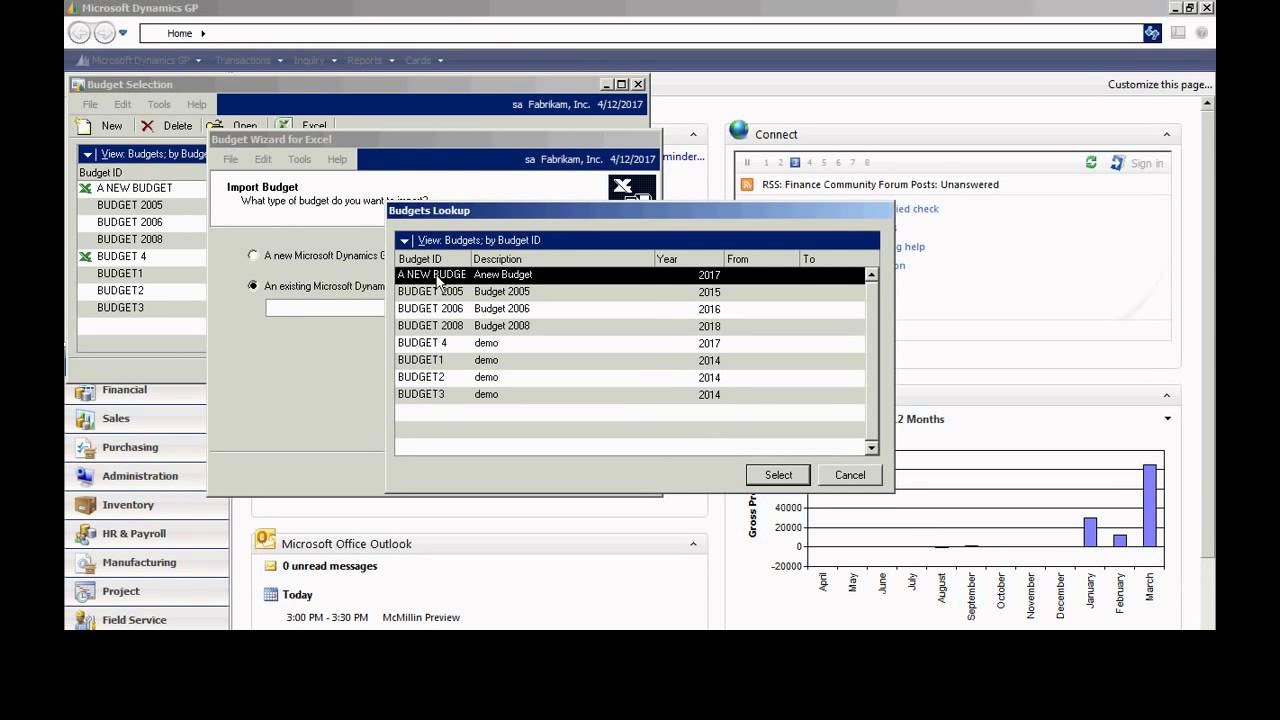Click the home page scrollbar up arrow

pyautogui.click(x=1209, y=104)
